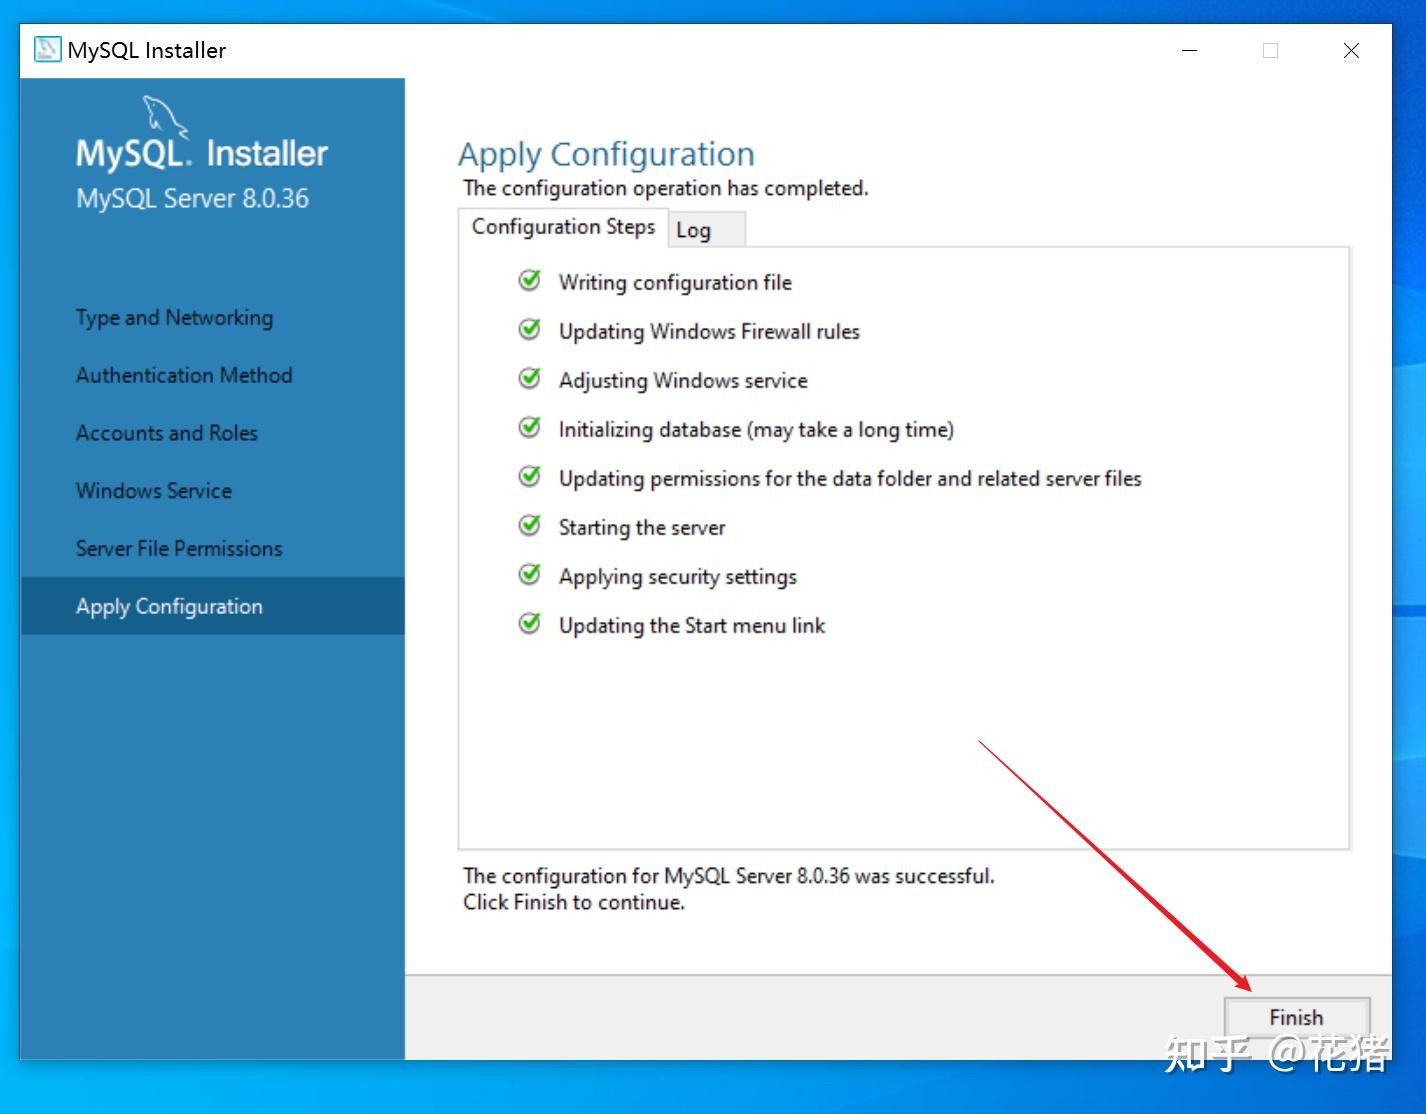This screenshot has height=1114, width=1426.
Task: Click the check icon for Updating Start menu link
Action: (x=530, y=623)
